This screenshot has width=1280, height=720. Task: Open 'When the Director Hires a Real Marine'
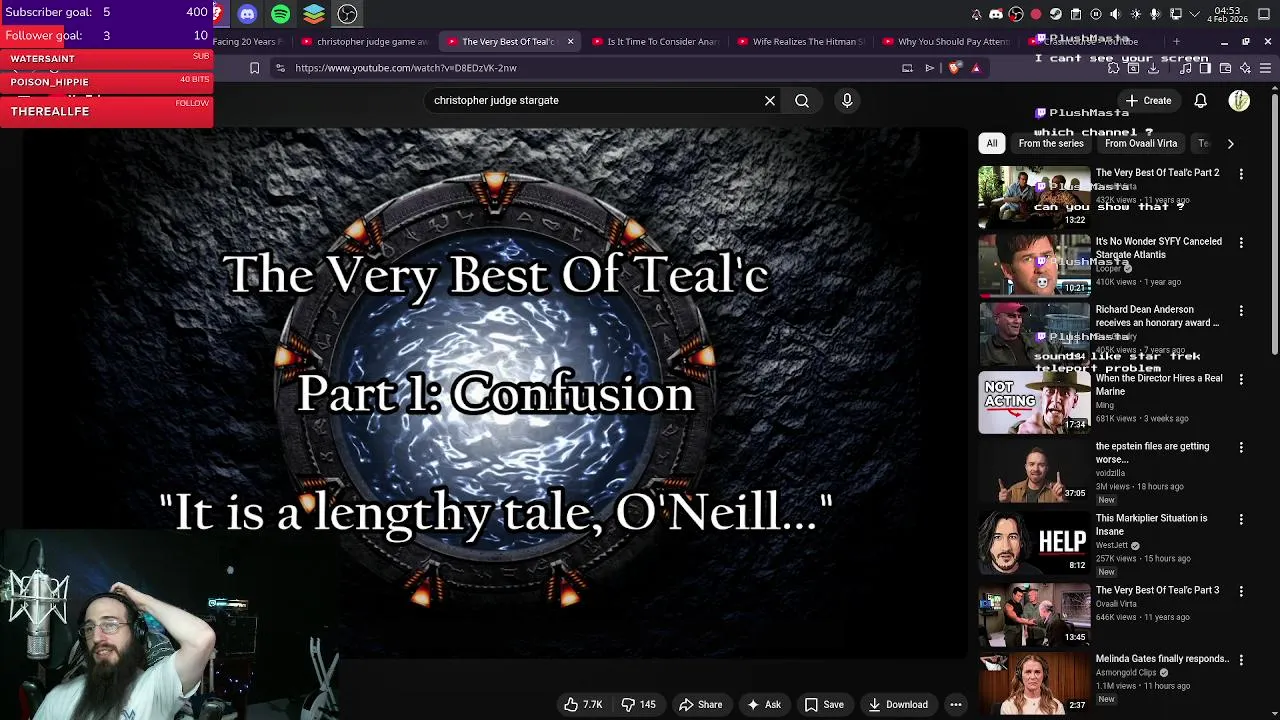click(x=1159, y=385)
